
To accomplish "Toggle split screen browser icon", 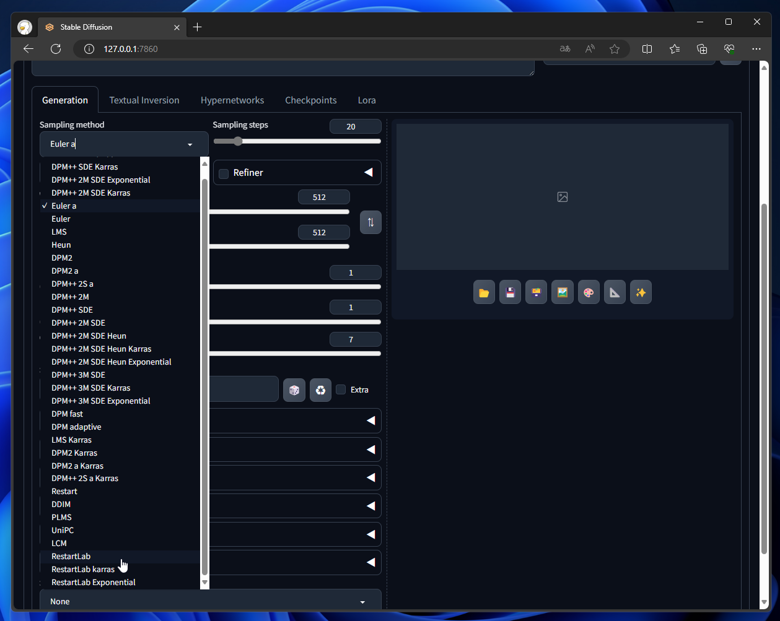I will (647, 49).
